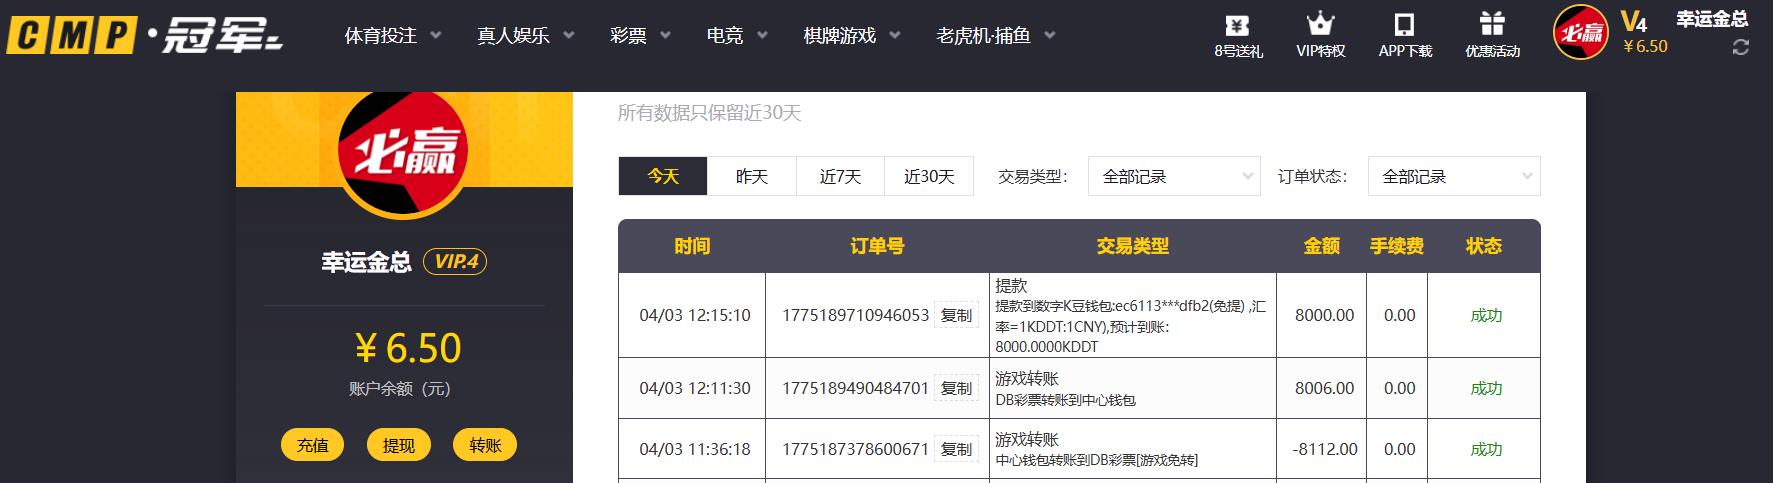
Task: Copy order number 1775187378600671
Action: pos(956,449)
